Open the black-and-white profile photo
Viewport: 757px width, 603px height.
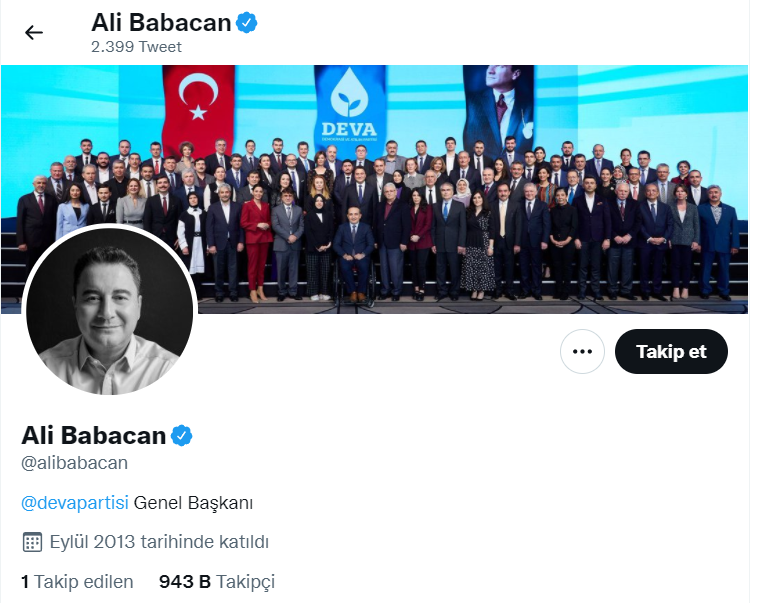[x=110, y=311]
